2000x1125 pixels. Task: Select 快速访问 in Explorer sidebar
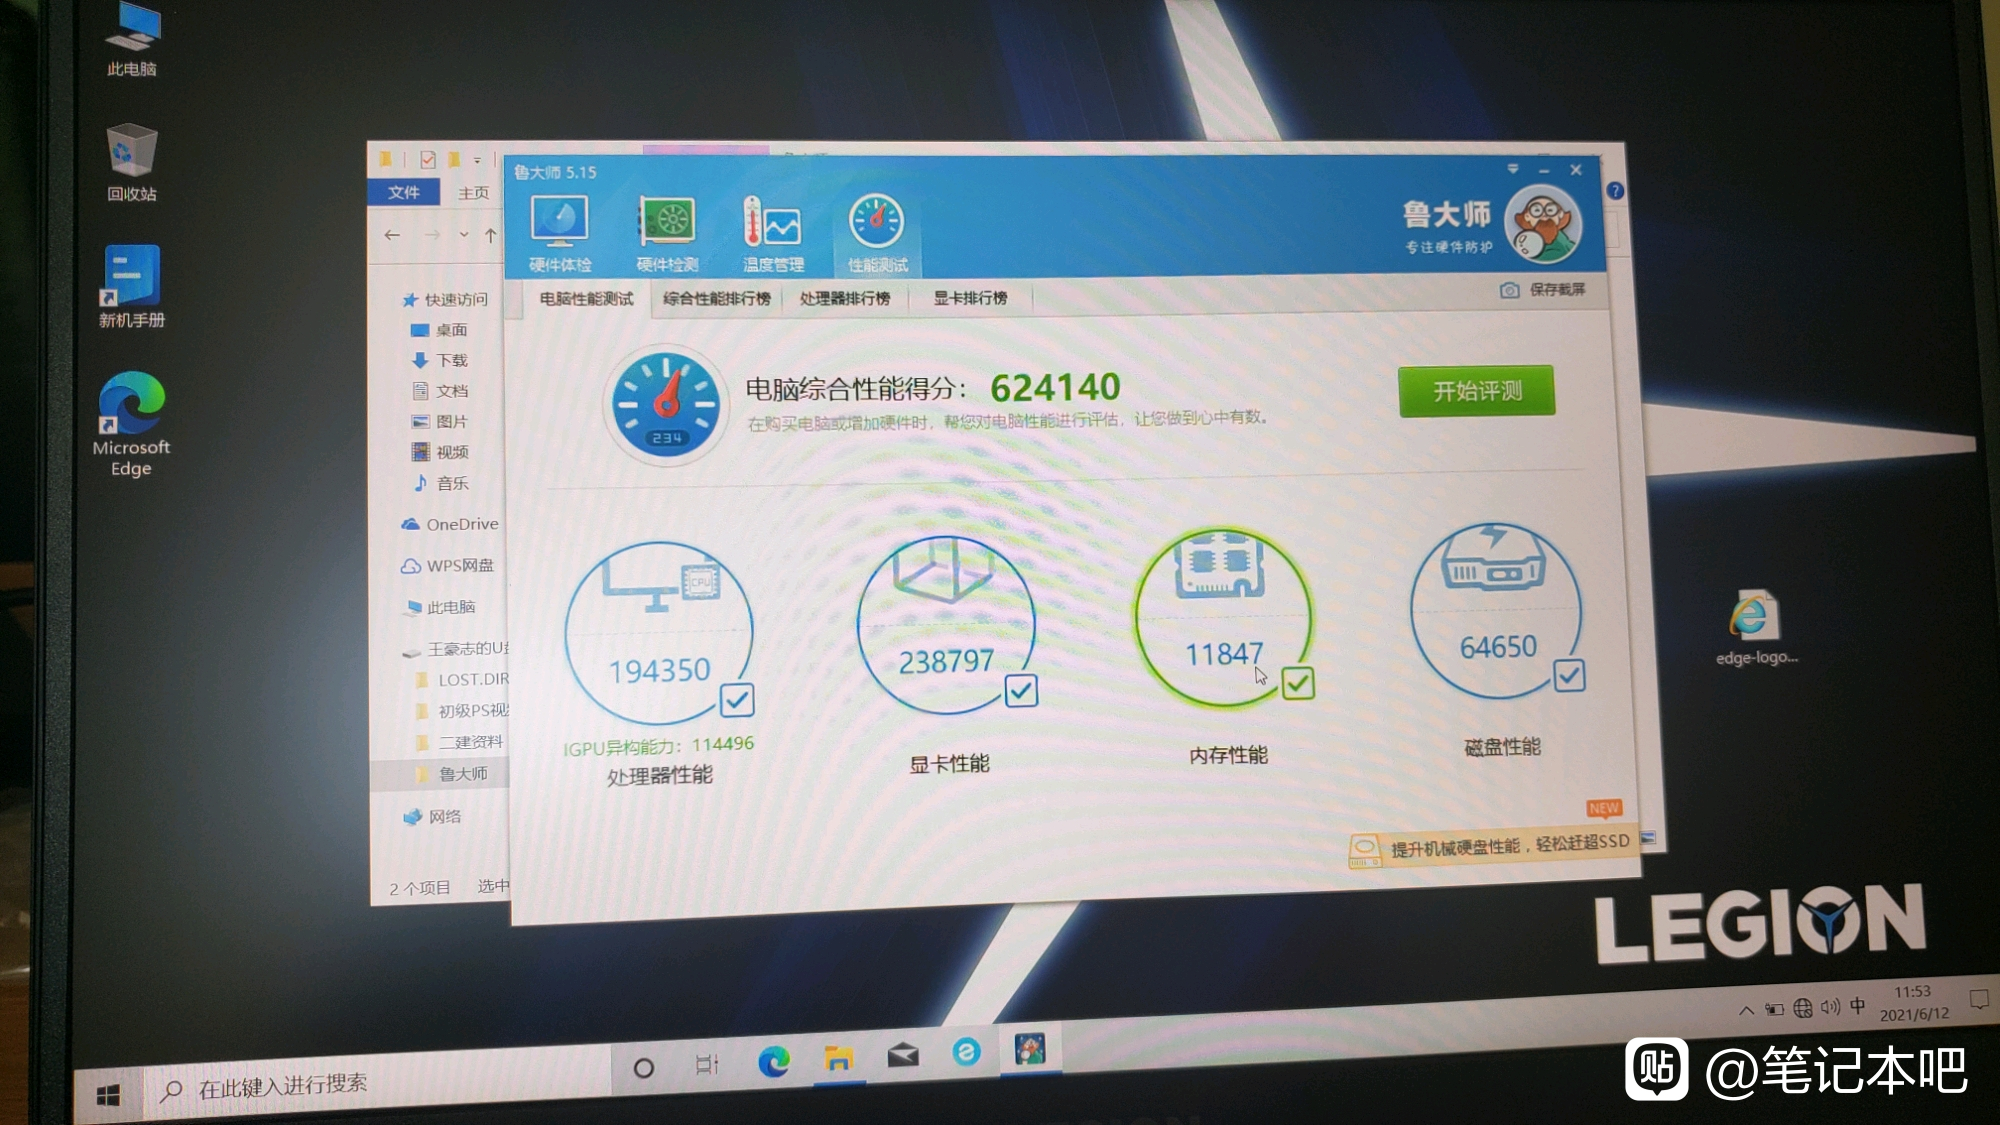pos(444,299)
